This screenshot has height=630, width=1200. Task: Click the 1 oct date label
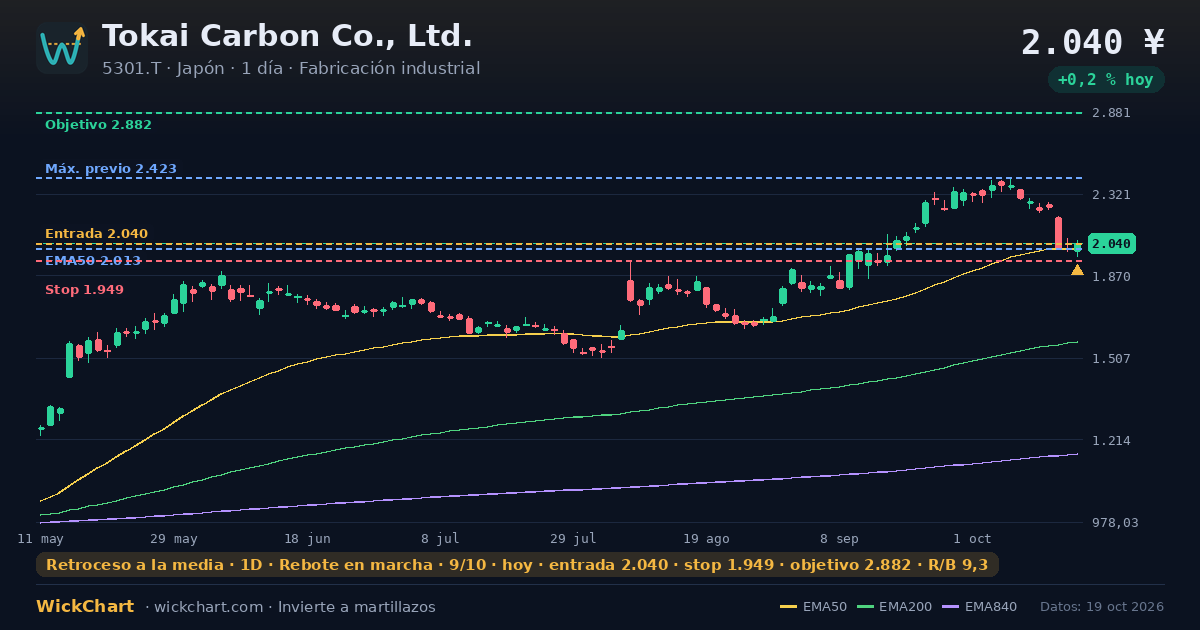(972, 538)
